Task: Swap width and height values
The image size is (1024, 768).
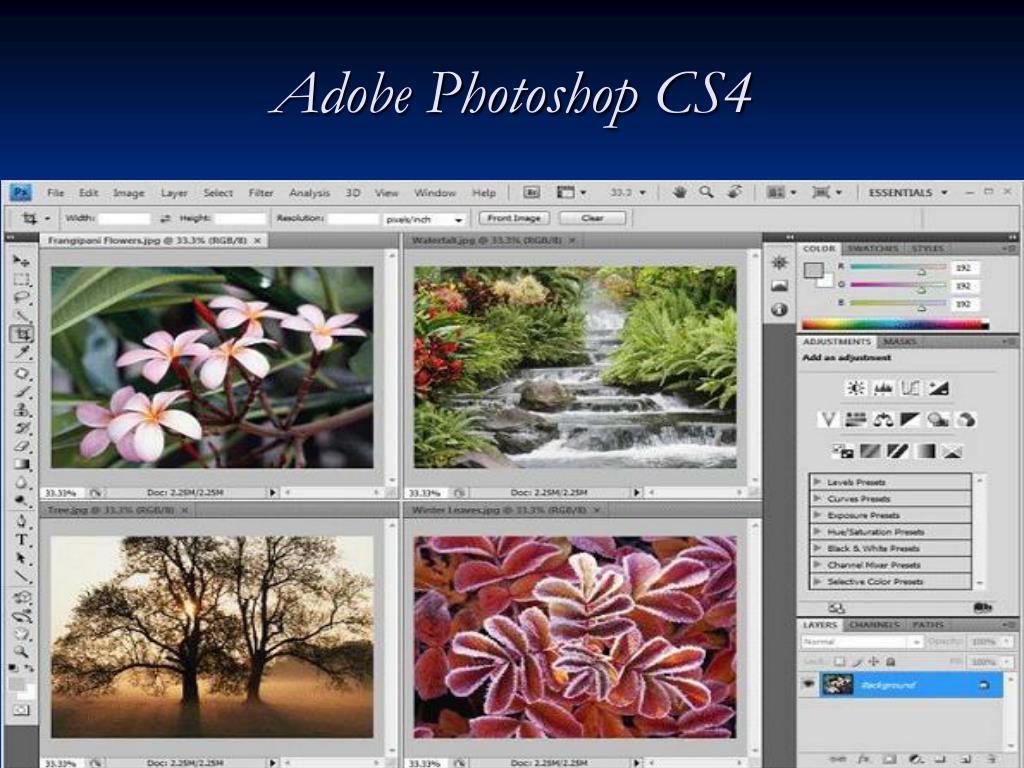Action: [165, 218]
